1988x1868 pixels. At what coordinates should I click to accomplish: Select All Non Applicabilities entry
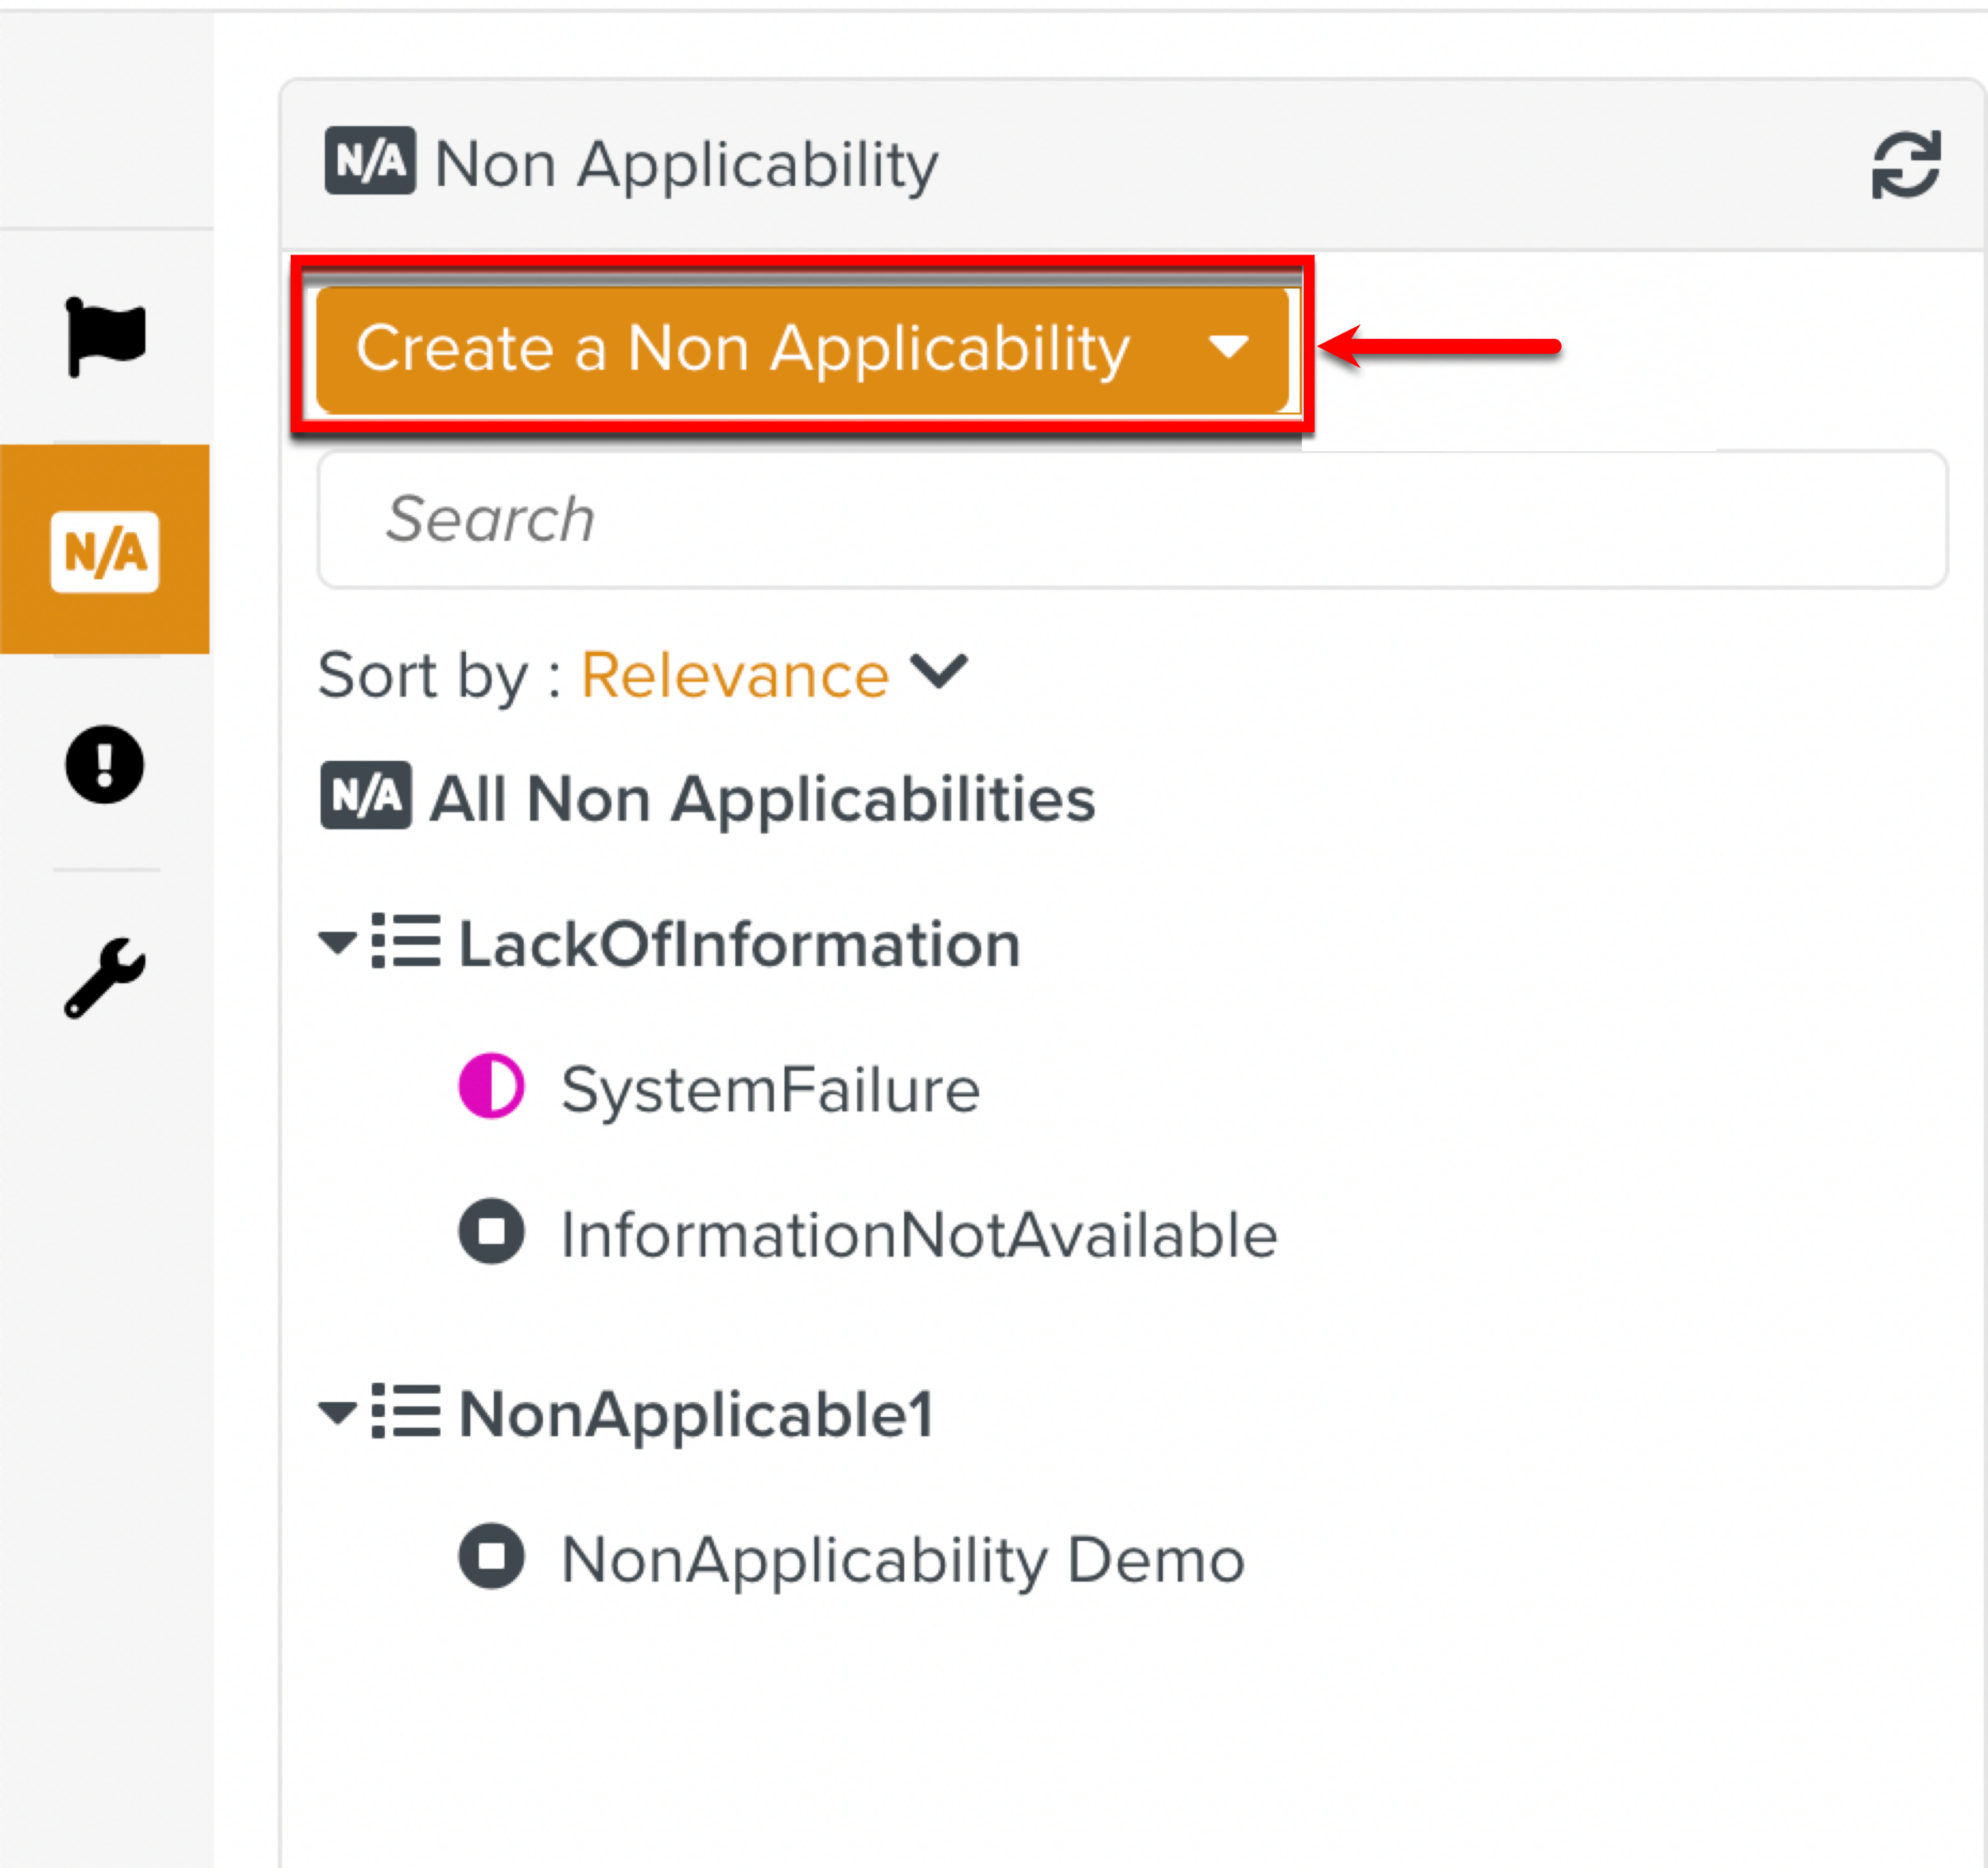762,799
